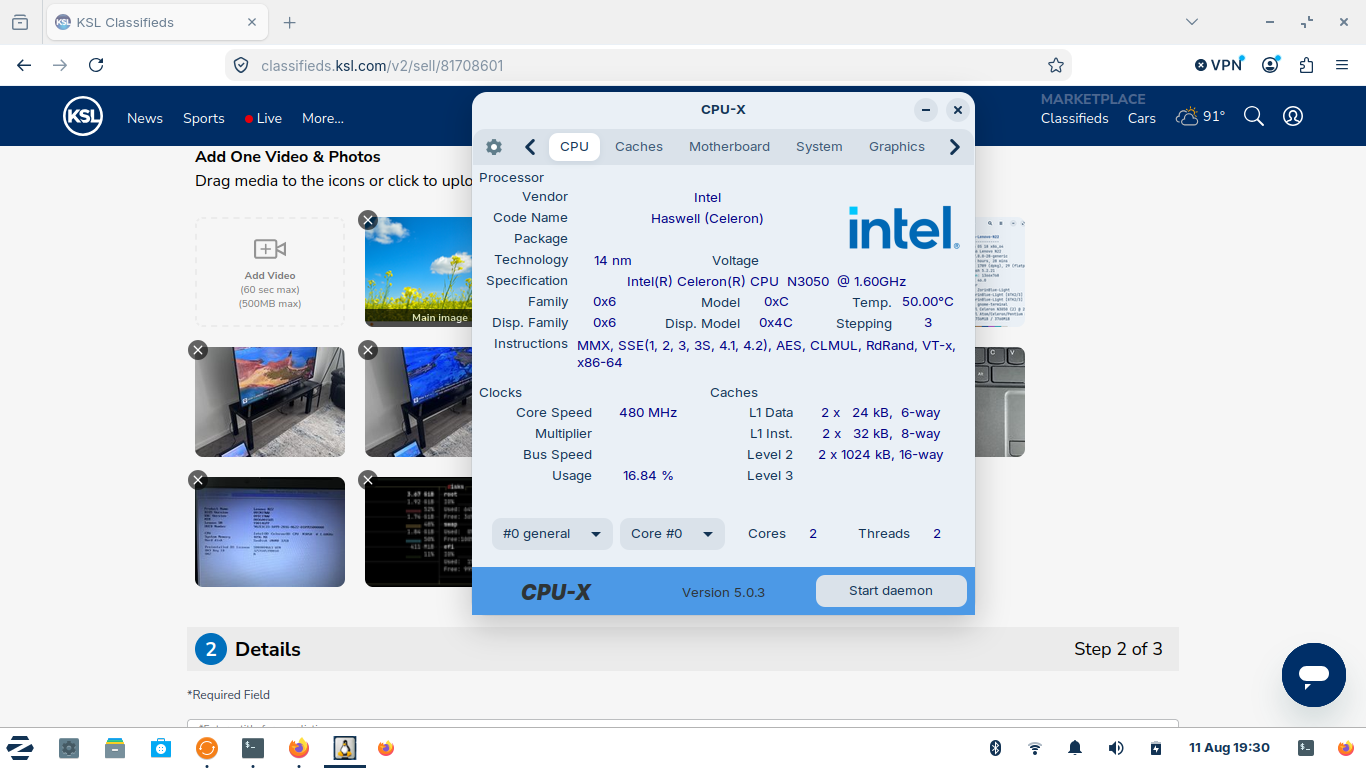Viewport: 1366px width, 768px height.
Task: Open the 'Core #0' dropdown
Action: [672, 534]
